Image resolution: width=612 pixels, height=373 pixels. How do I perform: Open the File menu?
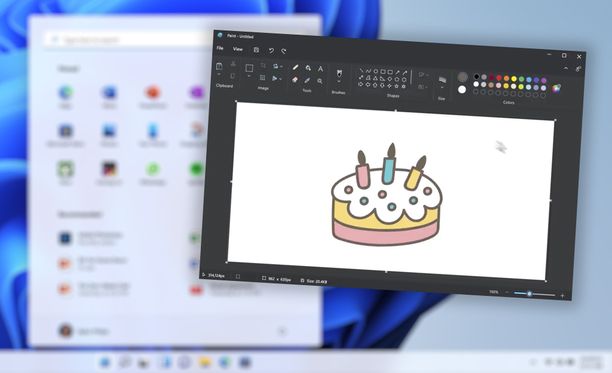pyautogui.click(x=220, y=48)
